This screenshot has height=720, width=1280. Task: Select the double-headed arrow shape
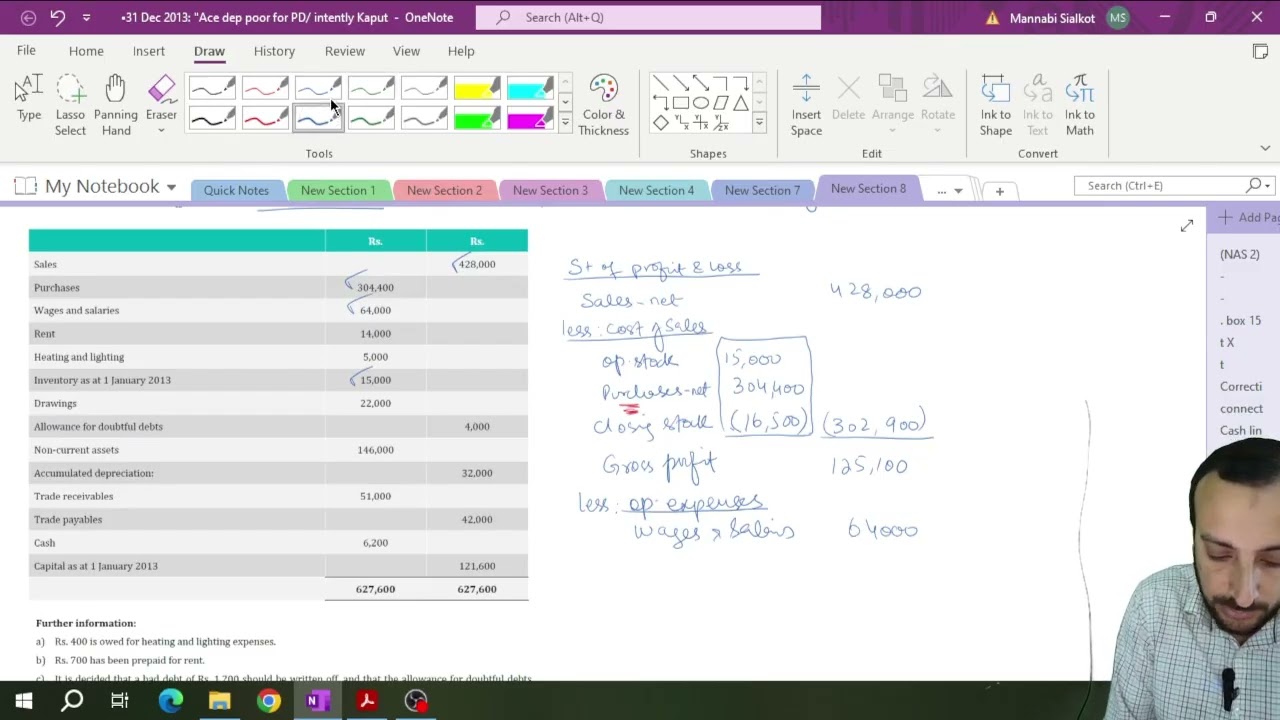[x=701, y=83]
